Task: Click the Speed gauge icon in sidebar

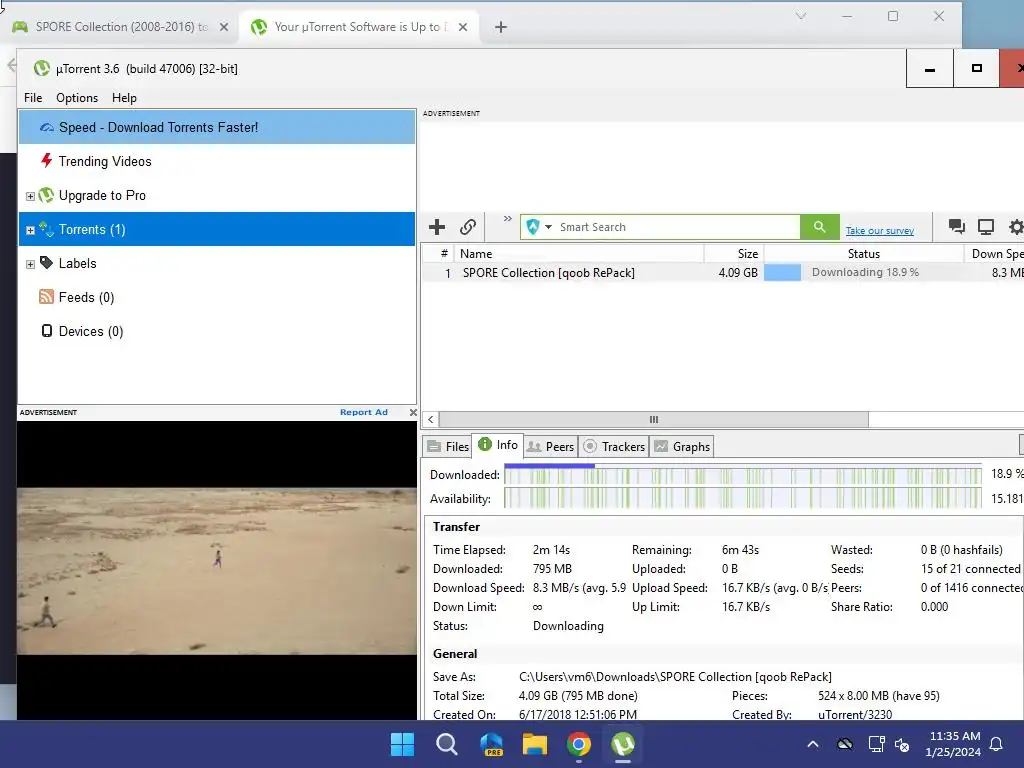Action: pos(47,127)
